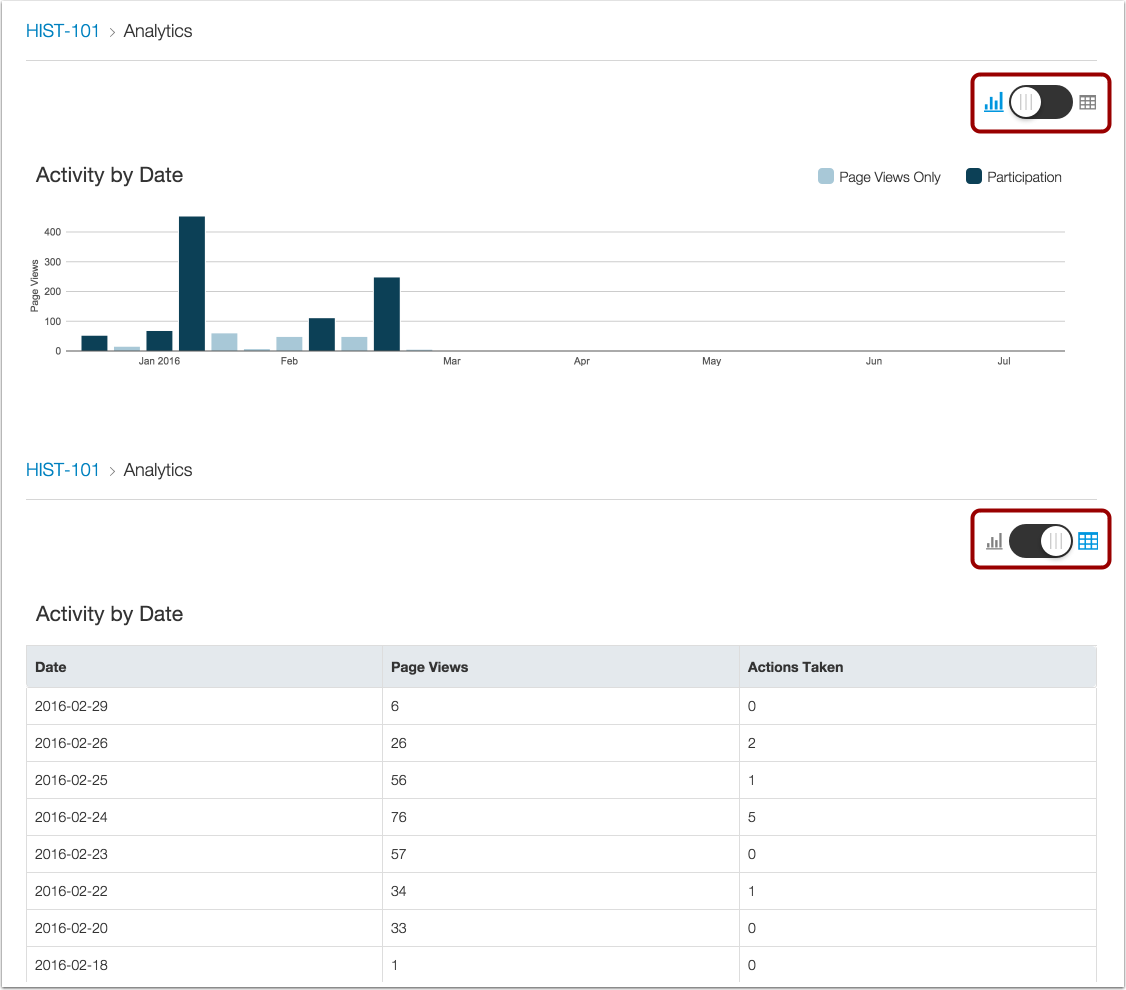The height and width of the screenshot is (990, 1126).
Task: Switch the bottom view toggle to chart
Action: pos(1040,540)
